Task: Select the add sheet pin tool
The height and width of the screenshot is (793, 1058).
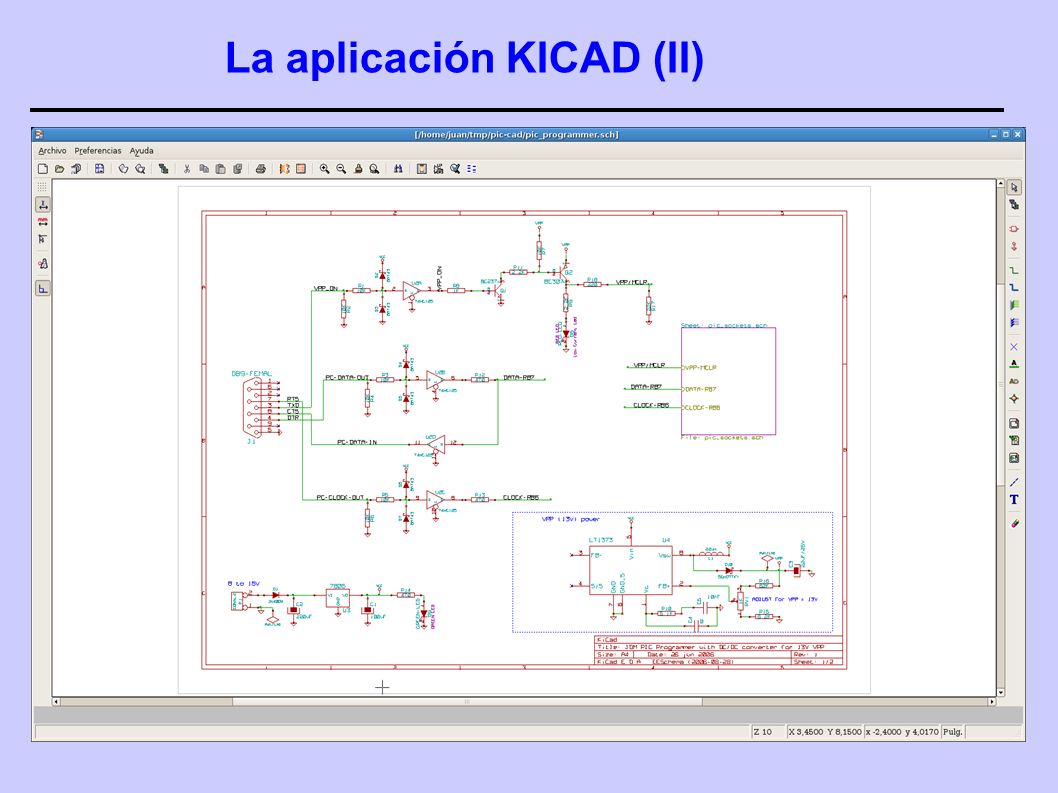Action: [1013, 458]
